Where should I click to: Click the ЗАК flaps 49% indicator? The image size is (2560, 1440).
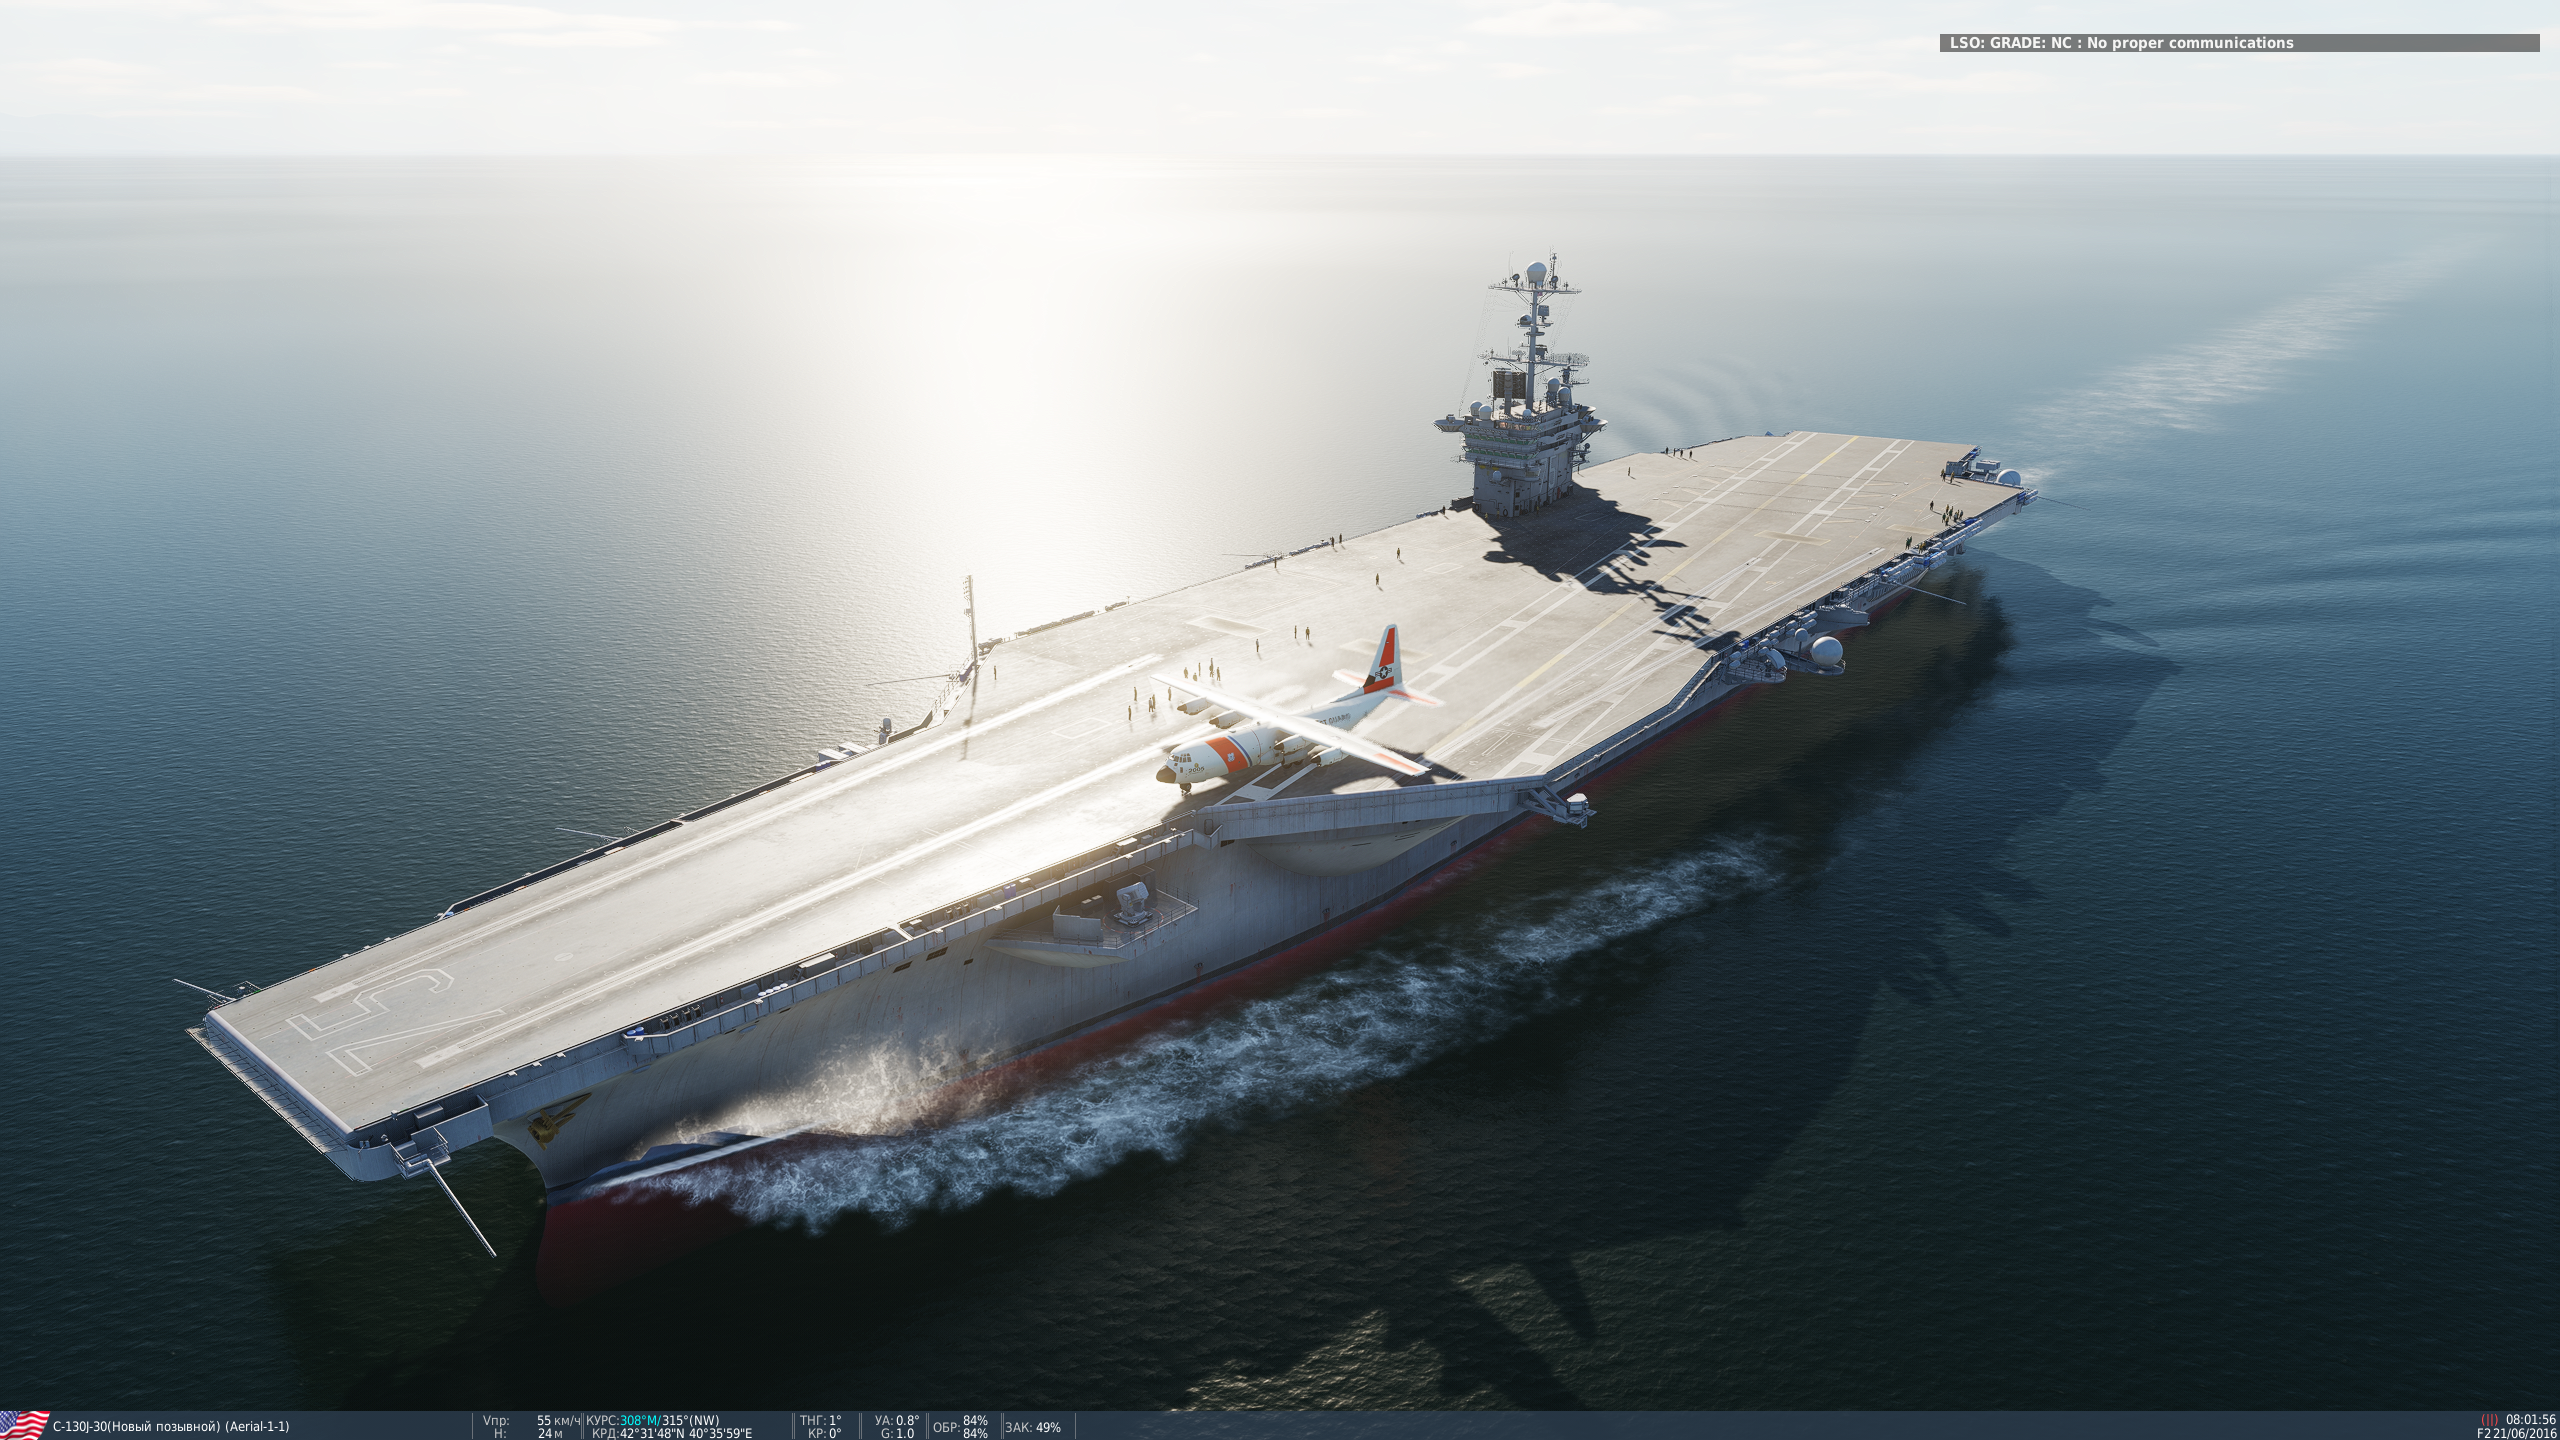[1046, 1427]
